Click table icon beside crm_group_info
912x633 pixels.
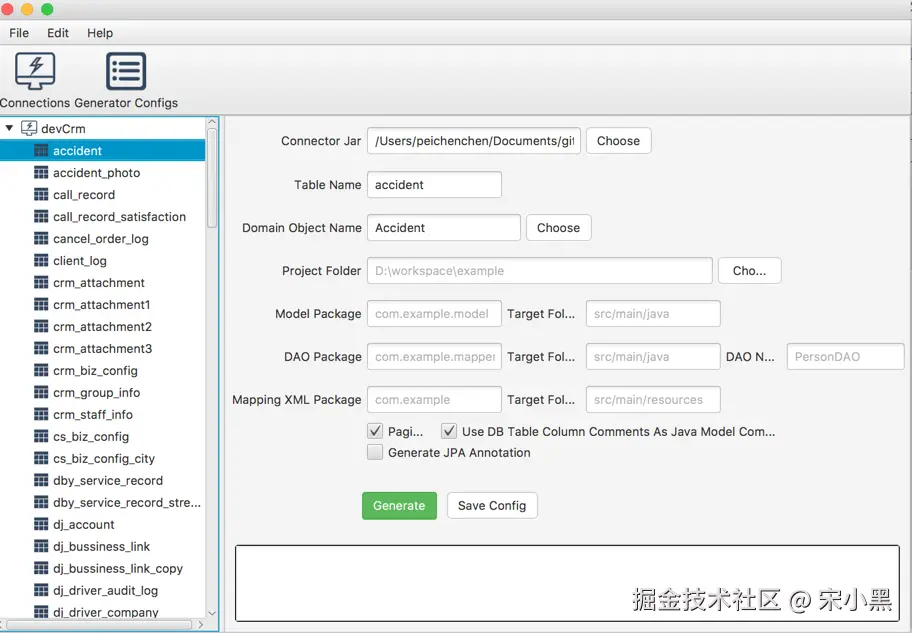click(41, 393)
